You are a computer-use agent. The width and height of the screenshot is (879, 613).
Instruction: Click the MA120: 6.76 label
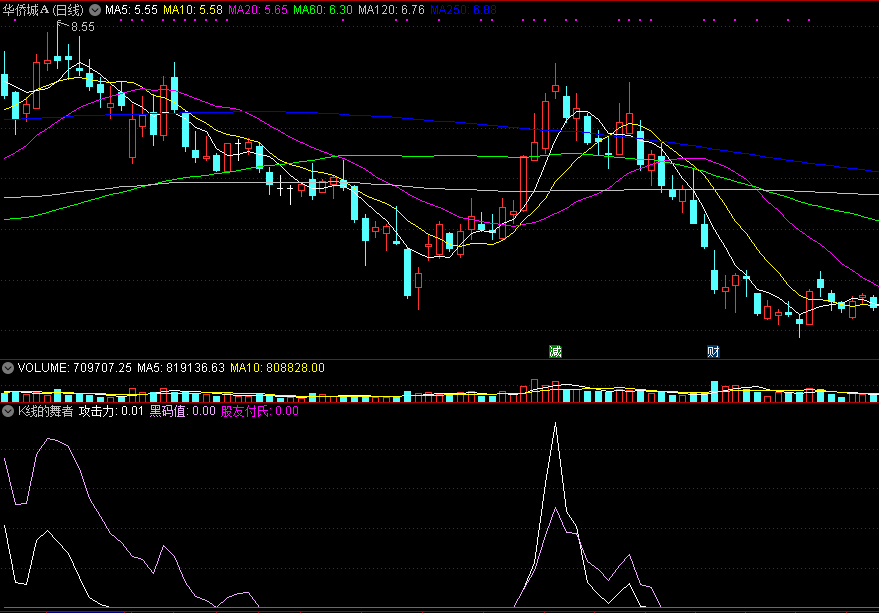tap(391, 10)
